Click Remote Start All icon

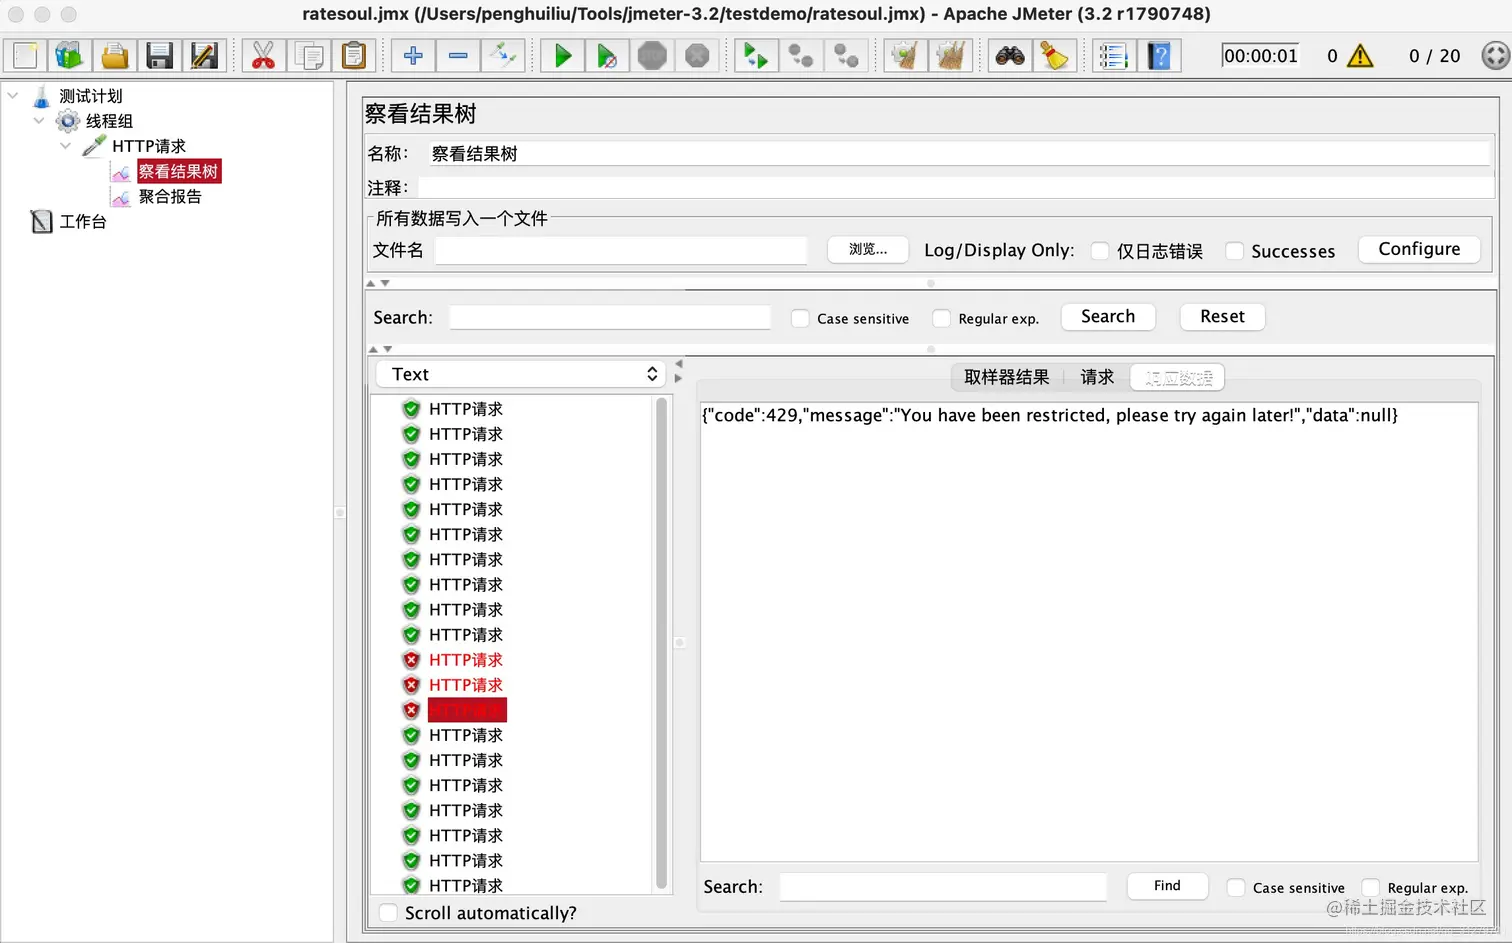click(x=756, y=55)
